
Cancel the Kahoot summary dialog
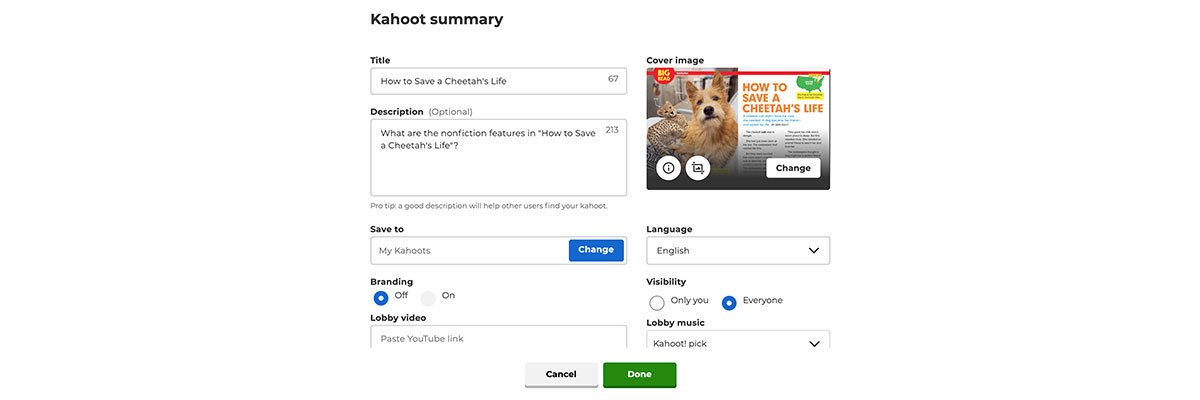tap(561, 375)
